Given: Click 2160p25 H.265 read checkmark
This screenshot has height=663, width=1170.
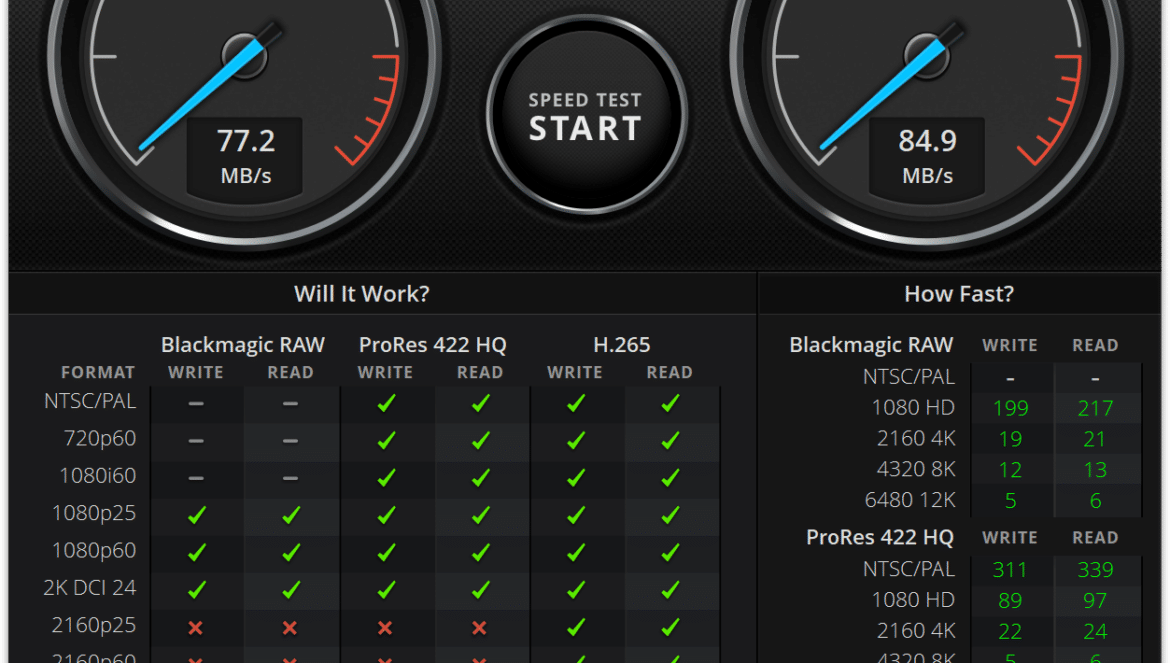Looking at the screenshot, I should [670, 627].
